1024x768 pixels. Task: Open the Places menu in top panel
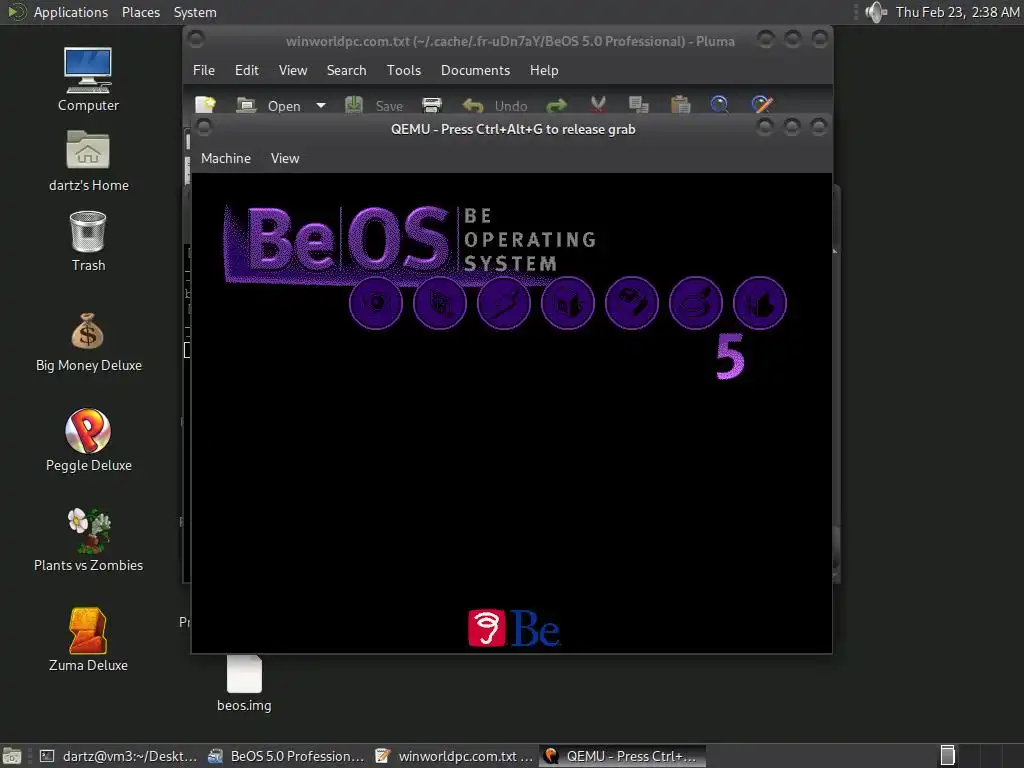tap(141, 12)
